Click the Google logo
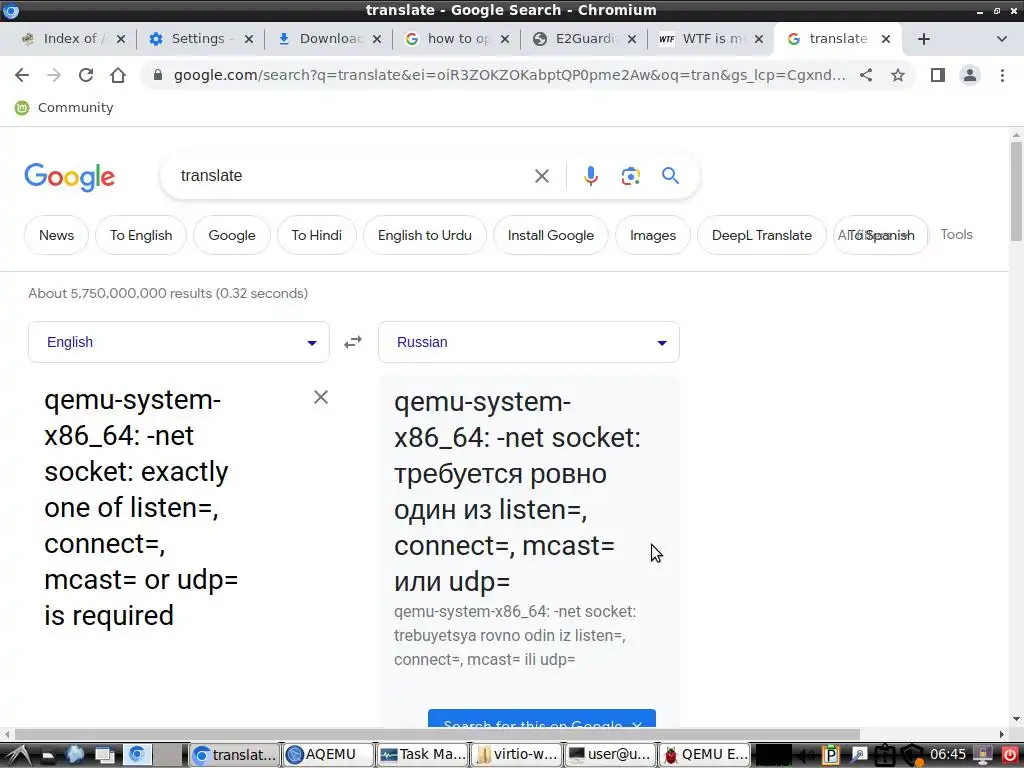This screenshot has height=768, width=1024. pyautogui.click(x=69, y=177)
